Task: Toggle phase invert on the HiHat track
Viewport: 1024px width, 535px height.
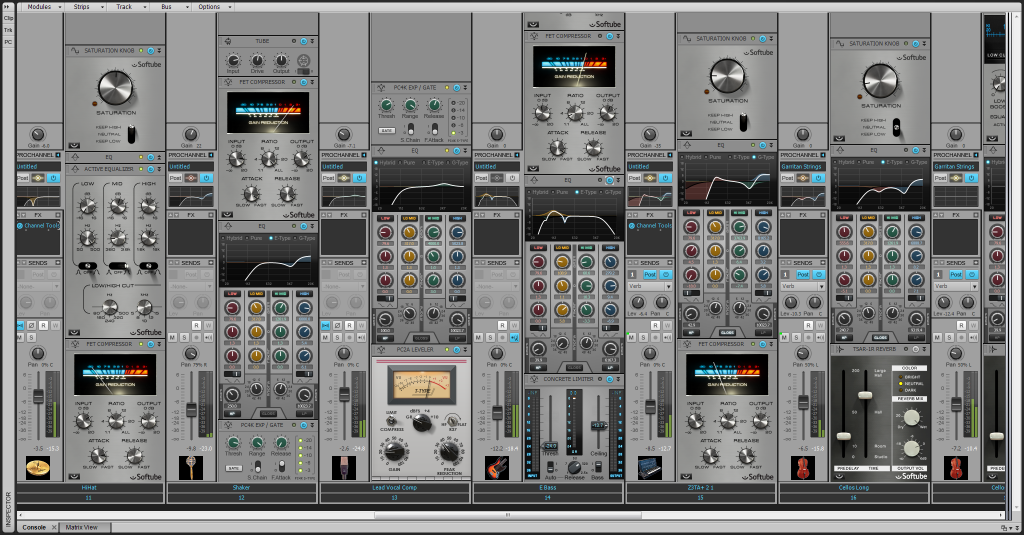Action: click(31, 325)
